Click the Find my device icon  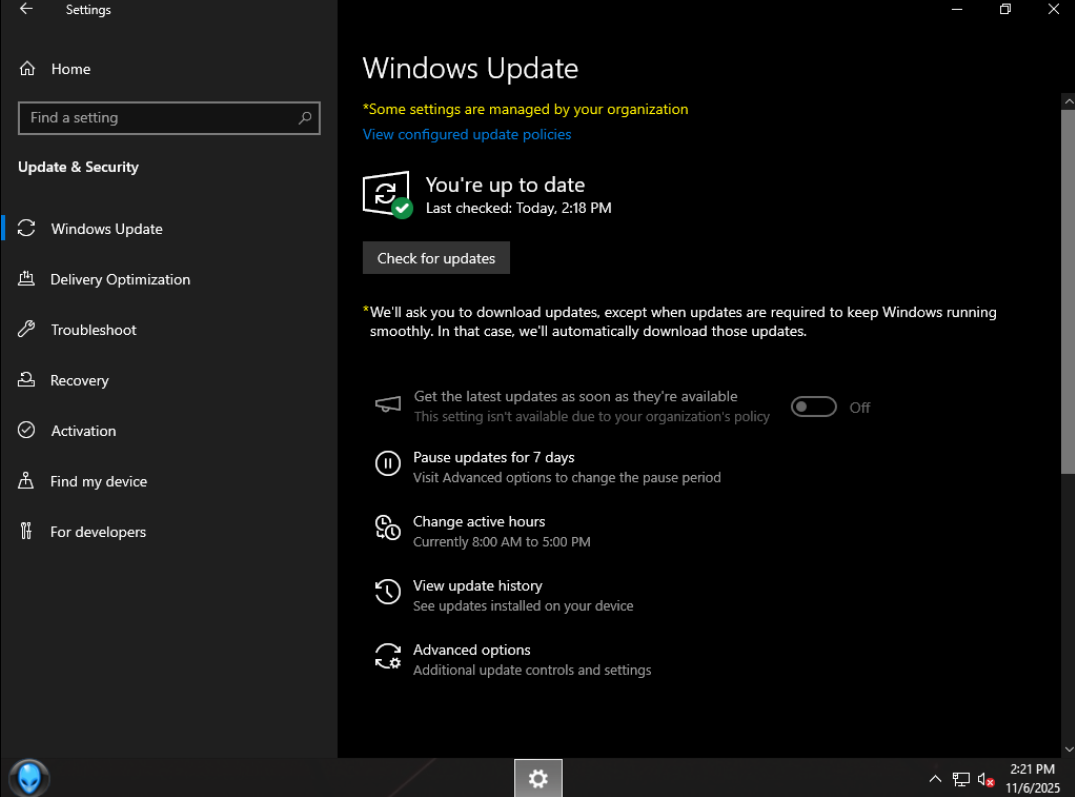[x=27, y=481]
